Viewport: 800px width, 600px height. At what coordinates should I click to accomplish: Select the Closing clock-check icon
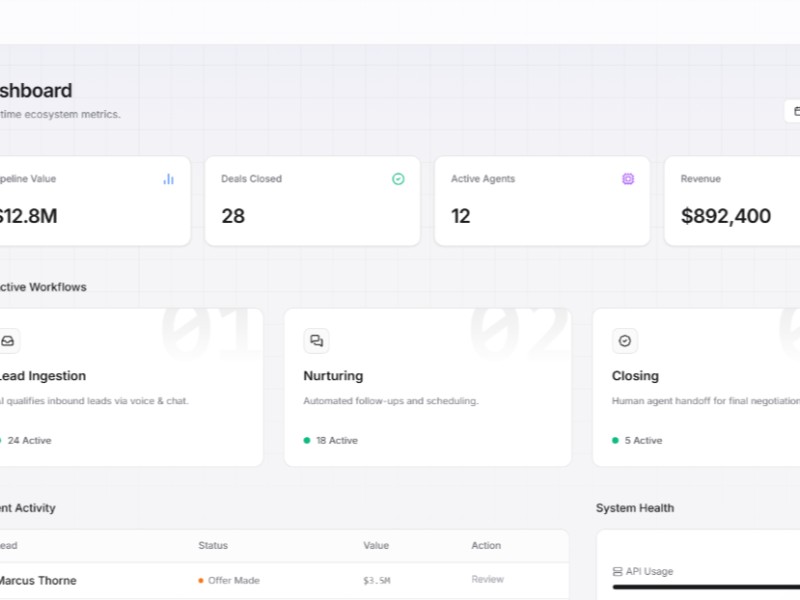click(x=625, y=341)
